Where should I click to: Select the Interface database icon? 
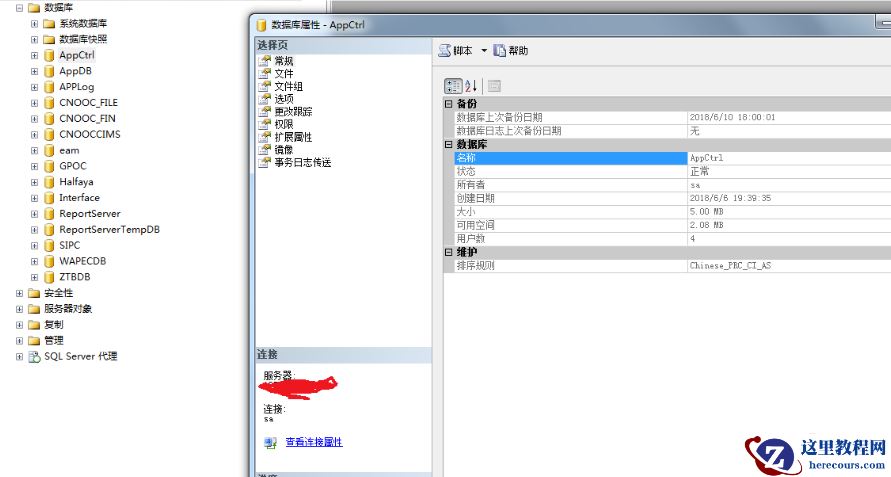pyautogui.click(x=49, y=198)
